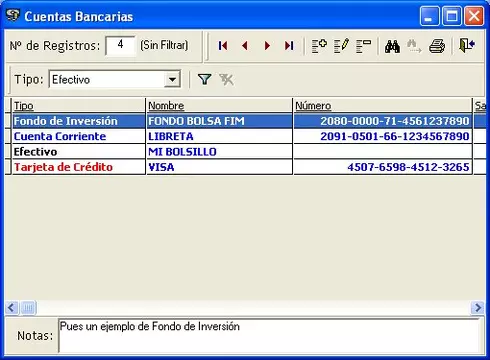The height and width of the screenshot is (360, 490).
Task: Remove filter using crossed funnel icon
Action: click(226, 79)
